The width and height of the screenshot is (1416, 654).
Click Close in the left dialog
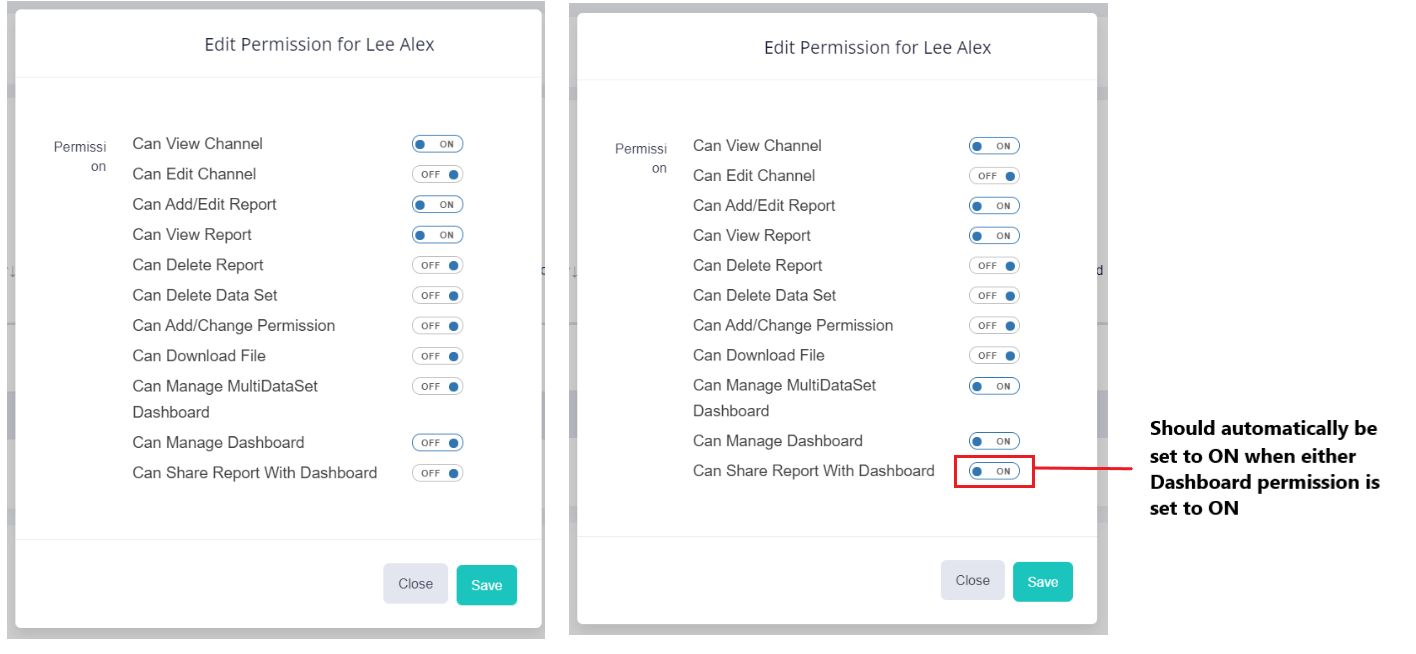(415, 584)
